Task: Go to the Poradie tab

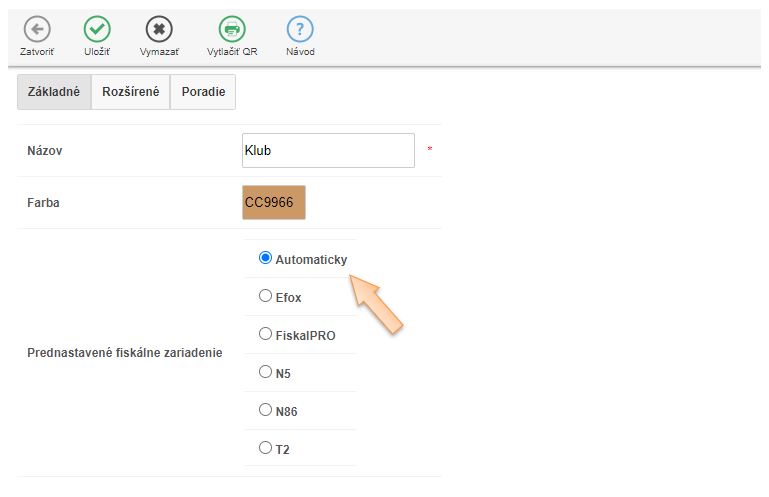Action: [x=203, y=92]
